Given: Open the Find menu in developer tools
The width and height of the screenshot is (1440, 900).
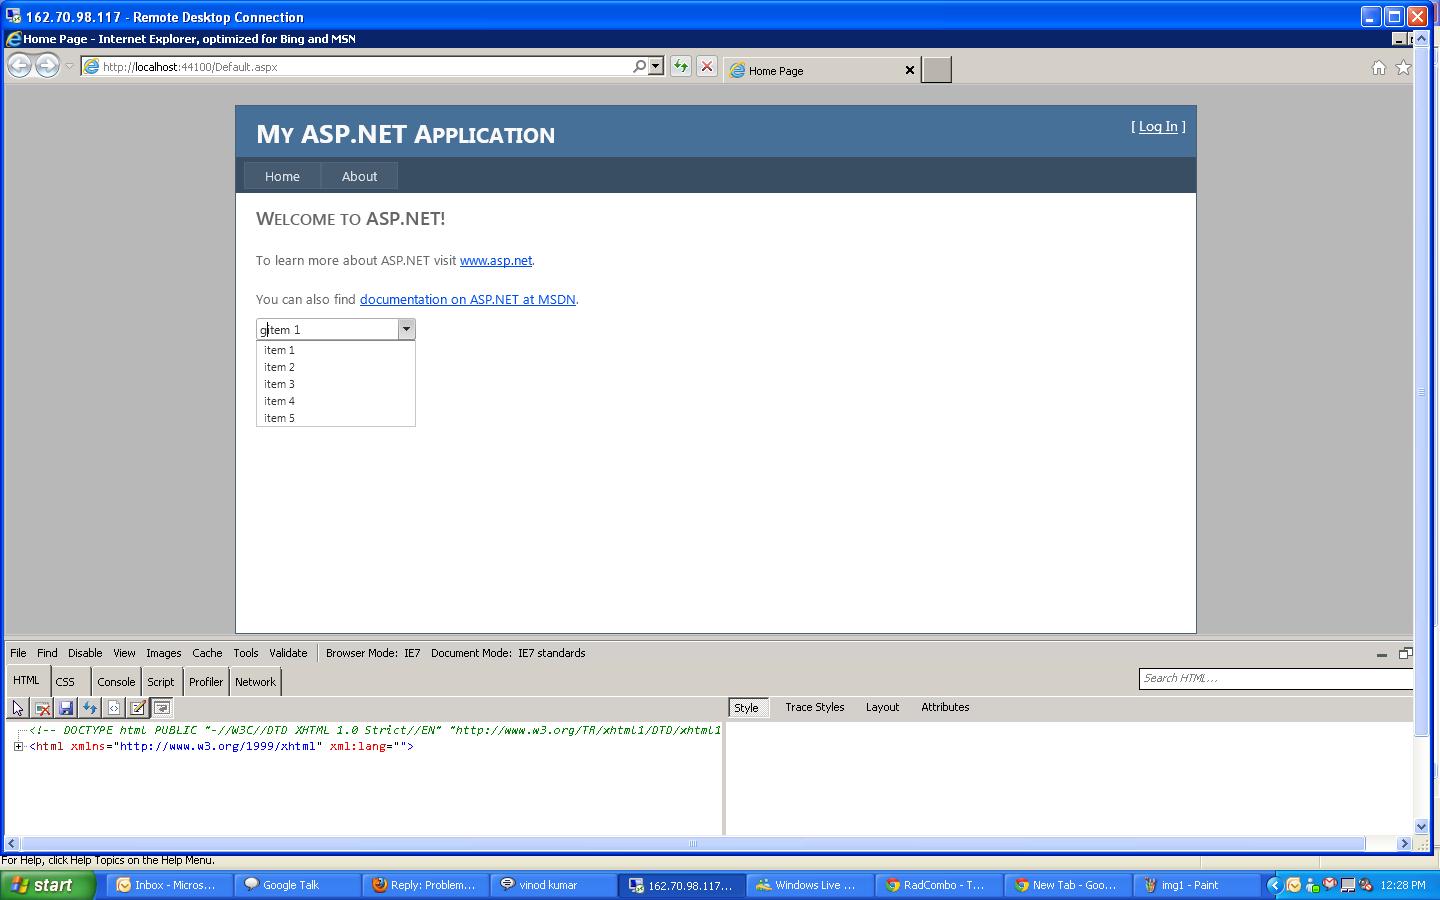Looking at the screenshot, I should [x=47, y=653].
